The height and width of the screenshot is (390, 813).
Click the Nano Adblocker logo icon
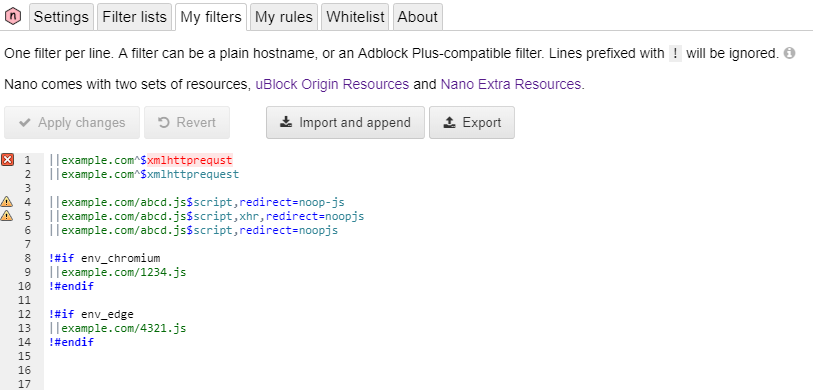pyautogui.click(x=12, y=17)
